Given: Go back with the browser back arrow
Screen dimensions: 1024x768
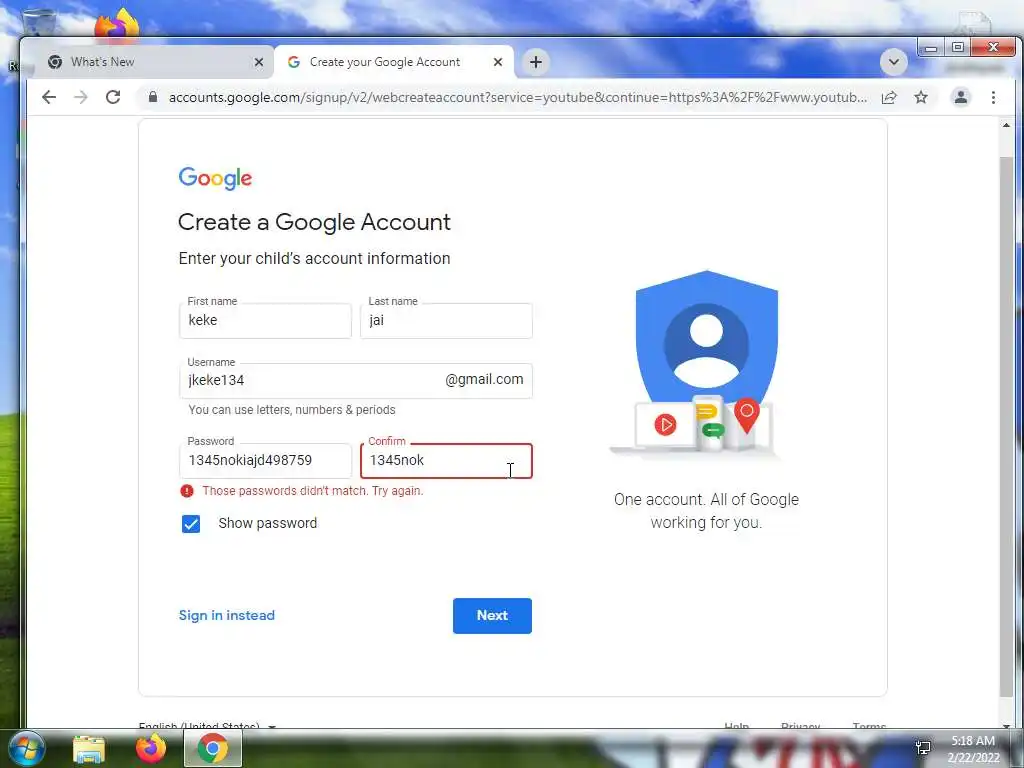Looking at the screenshot, I should tap(49, 97).
